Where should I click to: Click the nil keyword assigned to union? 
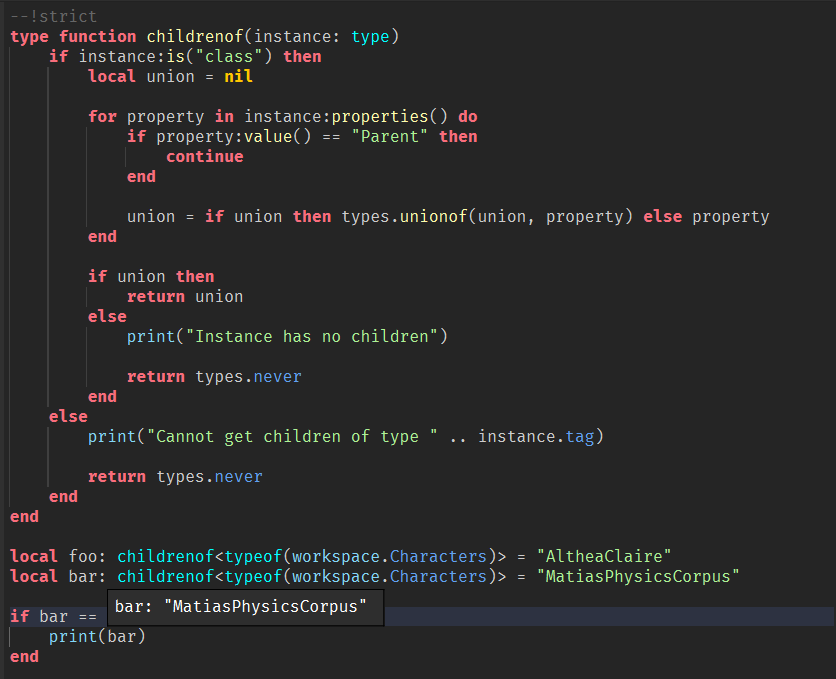click(237, 76)
